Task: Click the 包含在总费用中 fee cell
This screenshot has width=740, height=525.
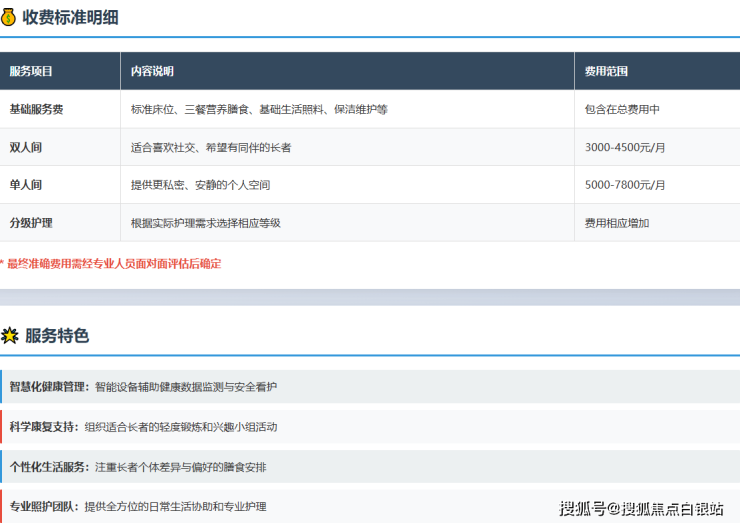Action: [622, 109]
